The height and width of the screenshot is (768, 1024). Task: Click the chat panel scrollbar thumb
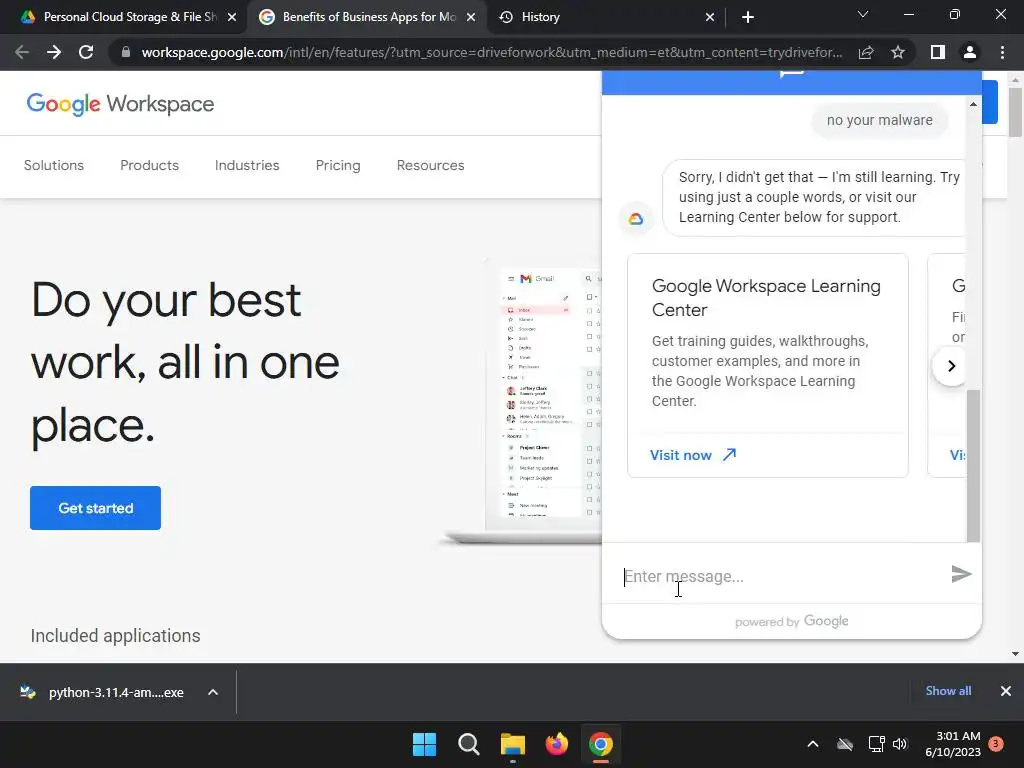coord(973,465)
